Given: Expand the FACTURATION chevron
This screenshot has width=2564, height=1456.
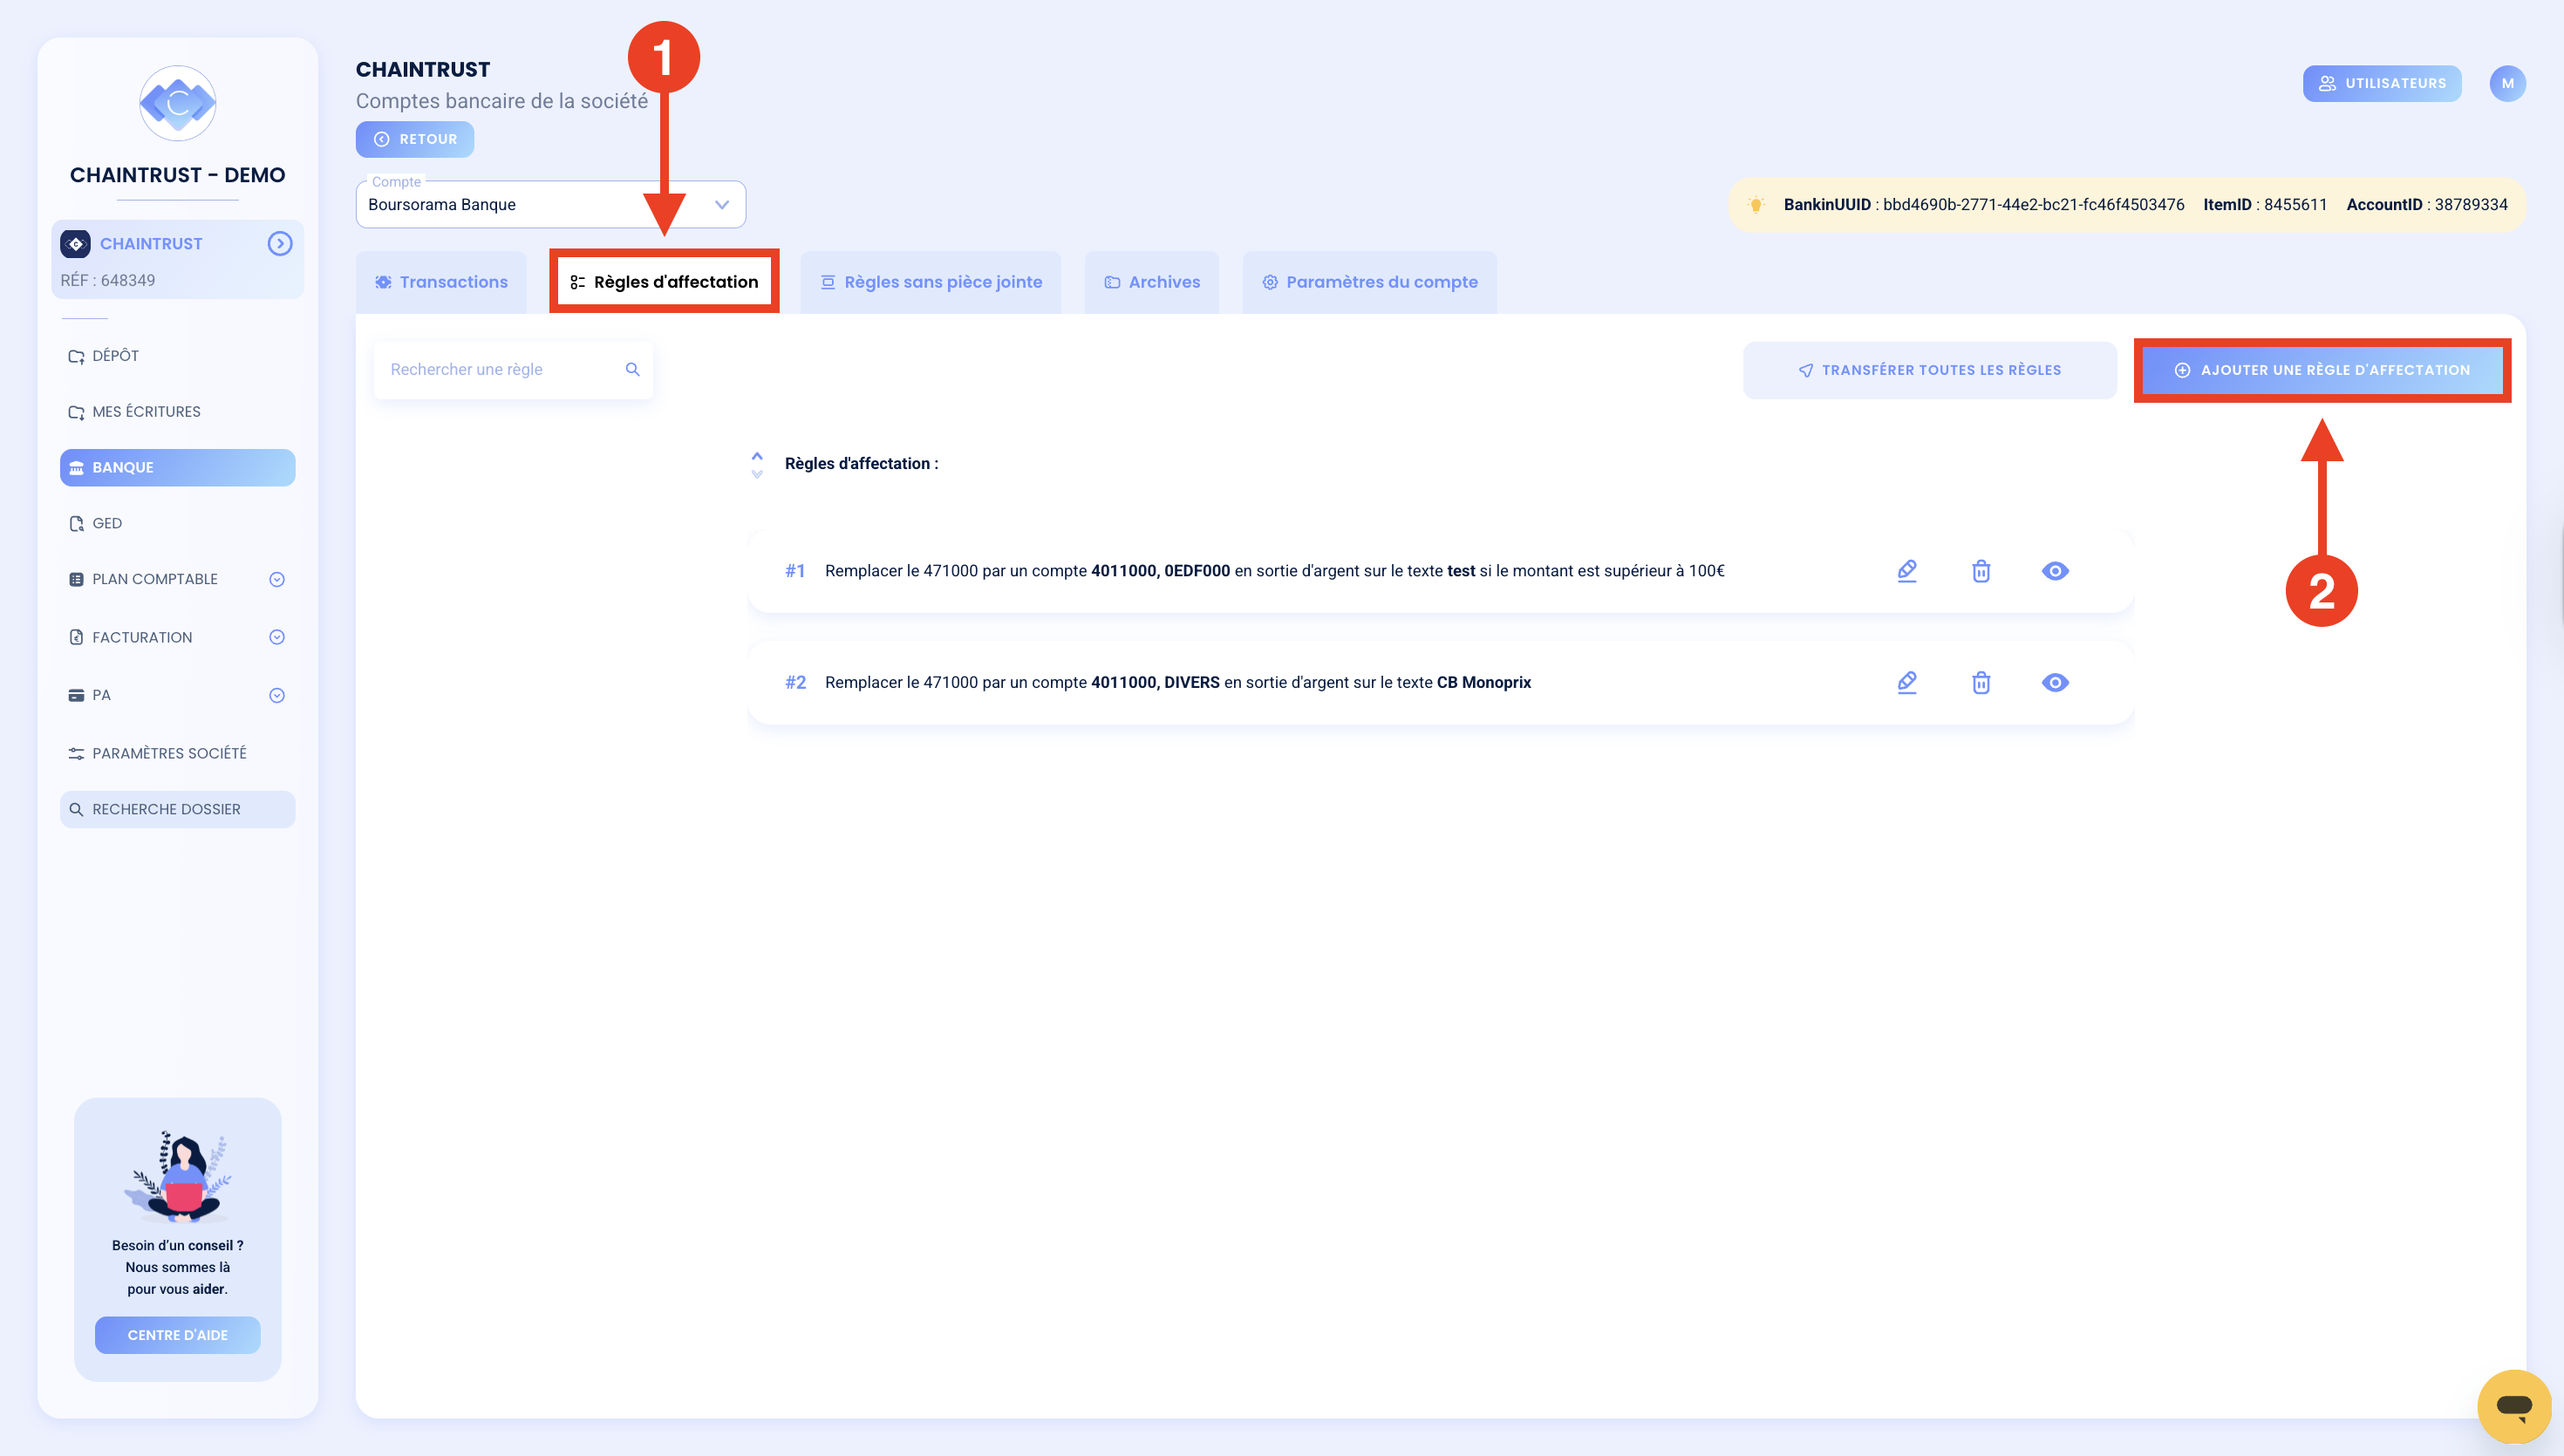Looking at the screenshot, I should pyautogui.click(x=277, y=638).
